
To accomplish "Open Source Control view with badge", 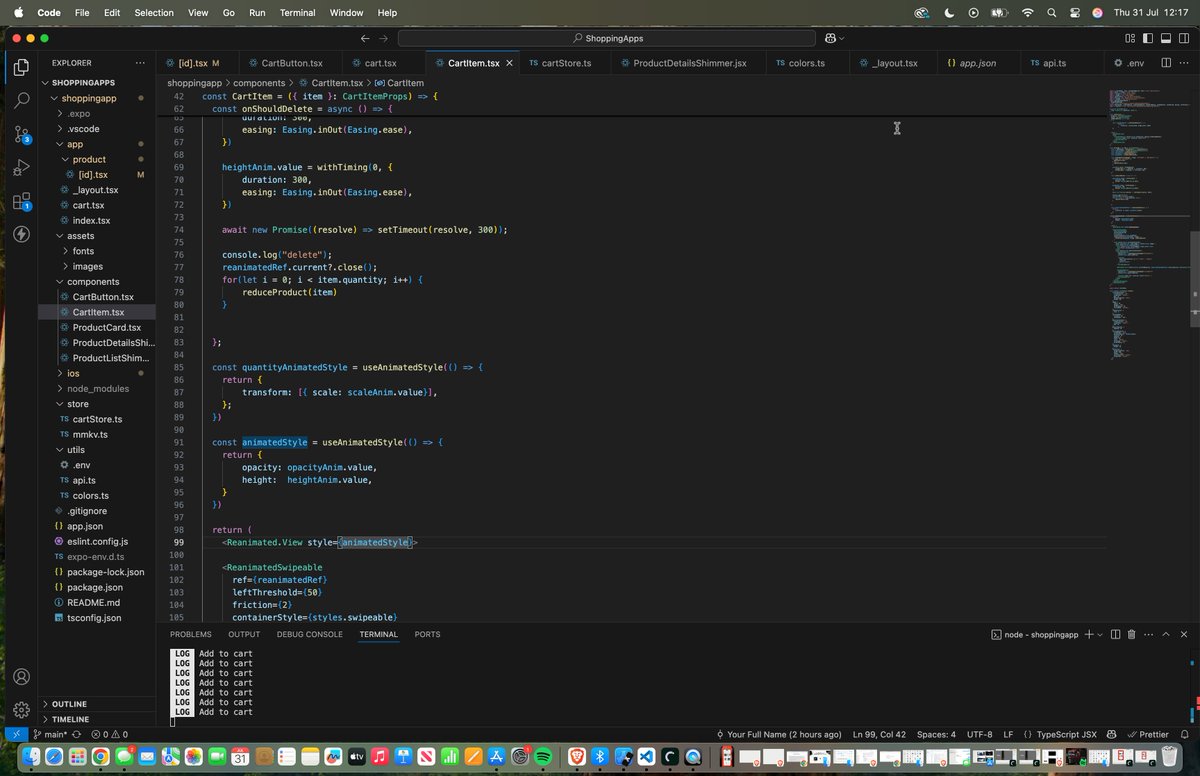I will 21,134.
